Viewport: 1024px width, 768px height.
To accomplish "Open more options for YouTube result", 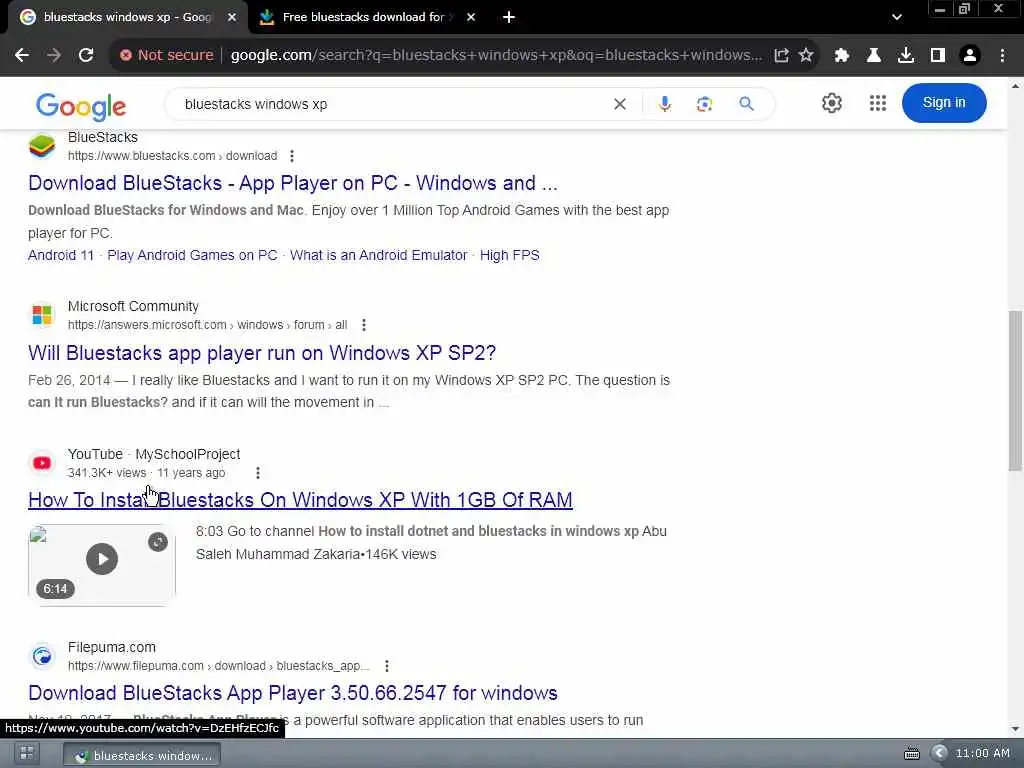I will click(x=258, y=473).
